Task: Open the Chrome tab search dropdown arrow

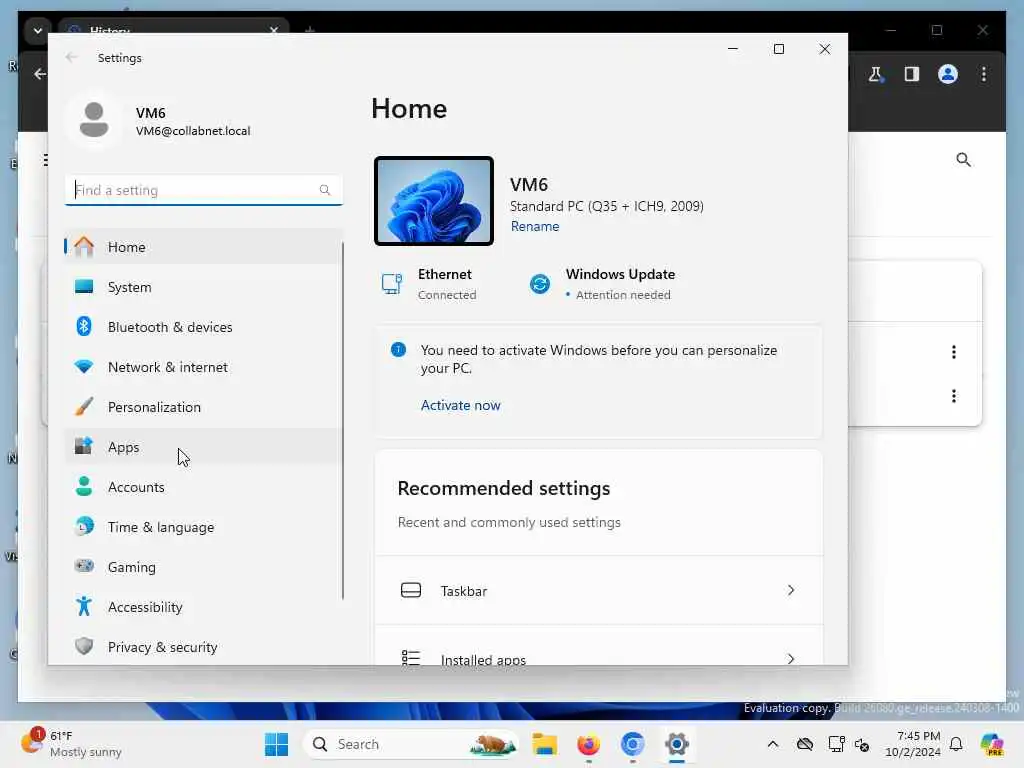Action: (x=38, y=31)
